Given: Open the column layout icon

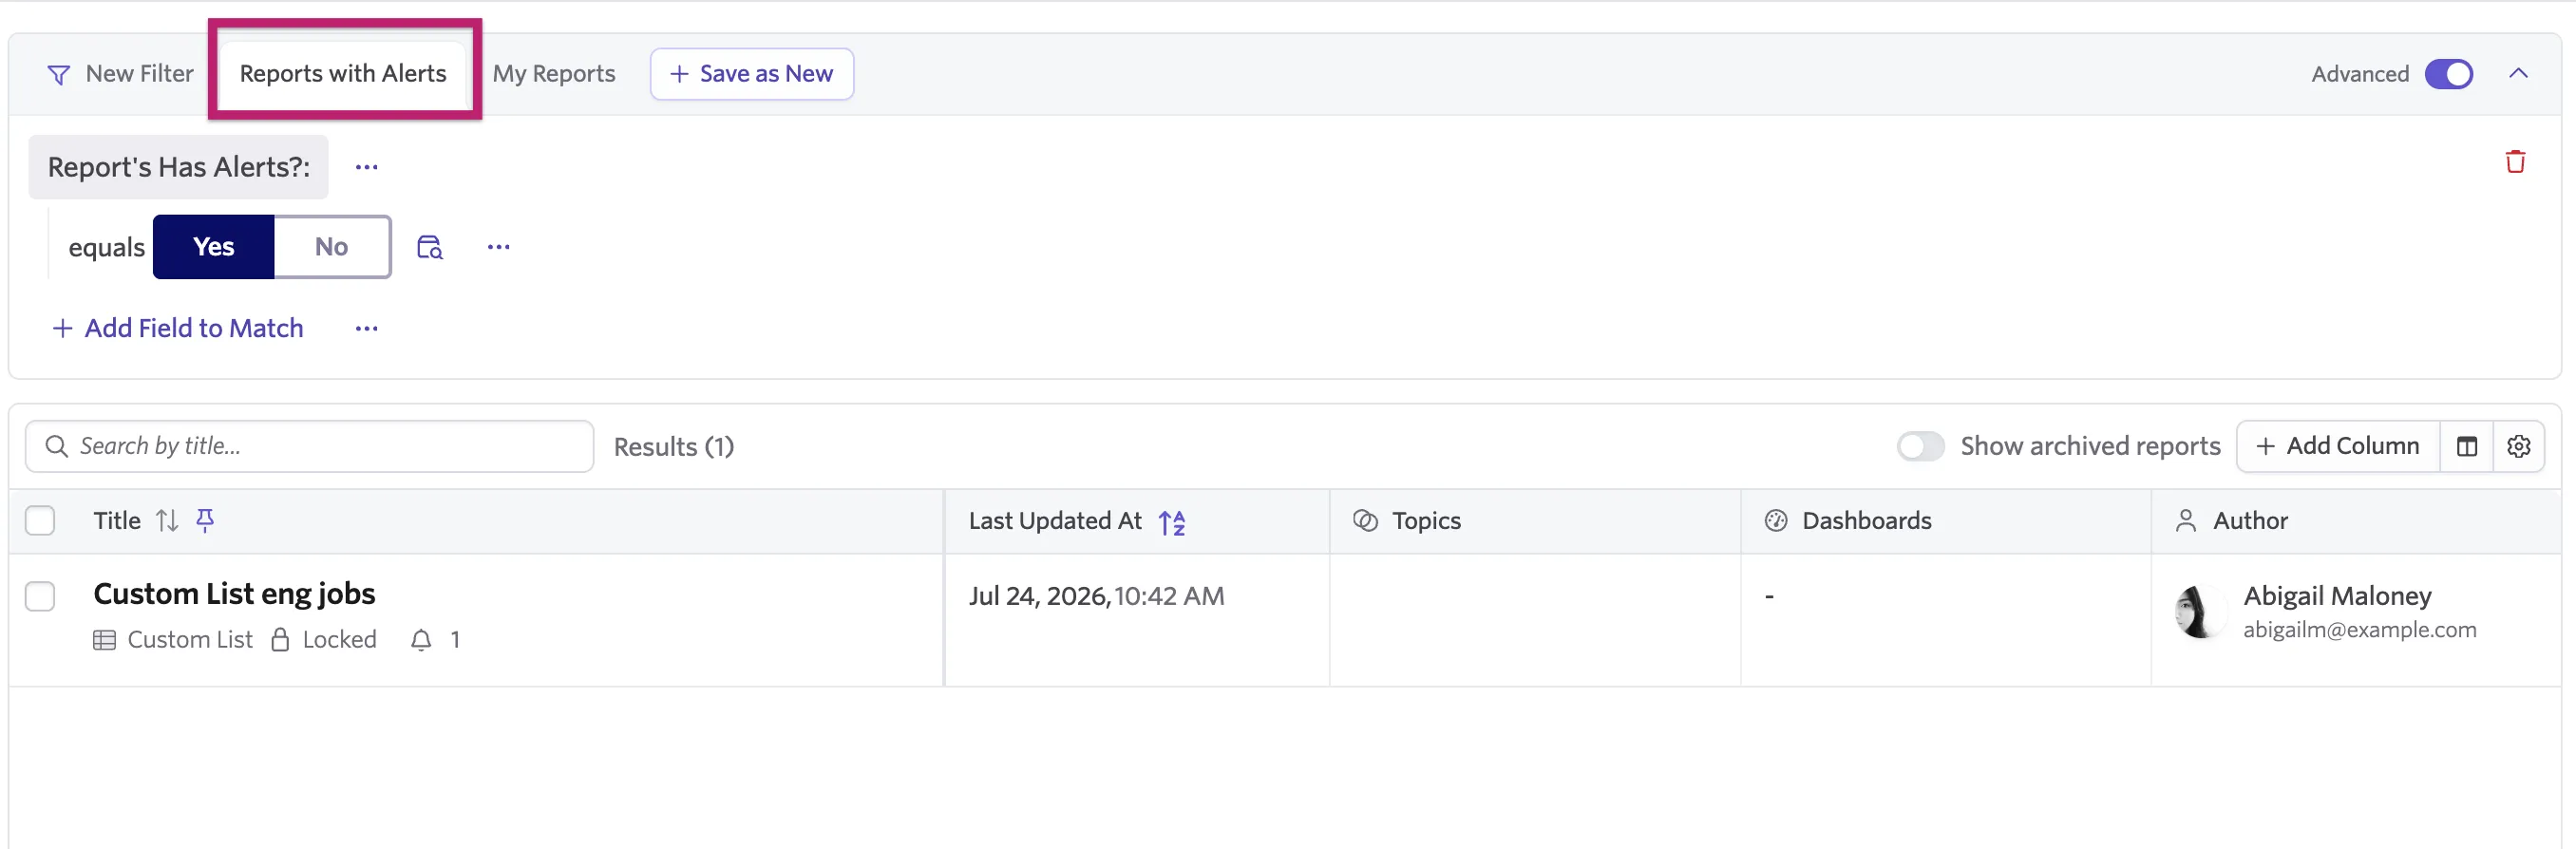Looking at the screenshot, I should [2467, 446].
